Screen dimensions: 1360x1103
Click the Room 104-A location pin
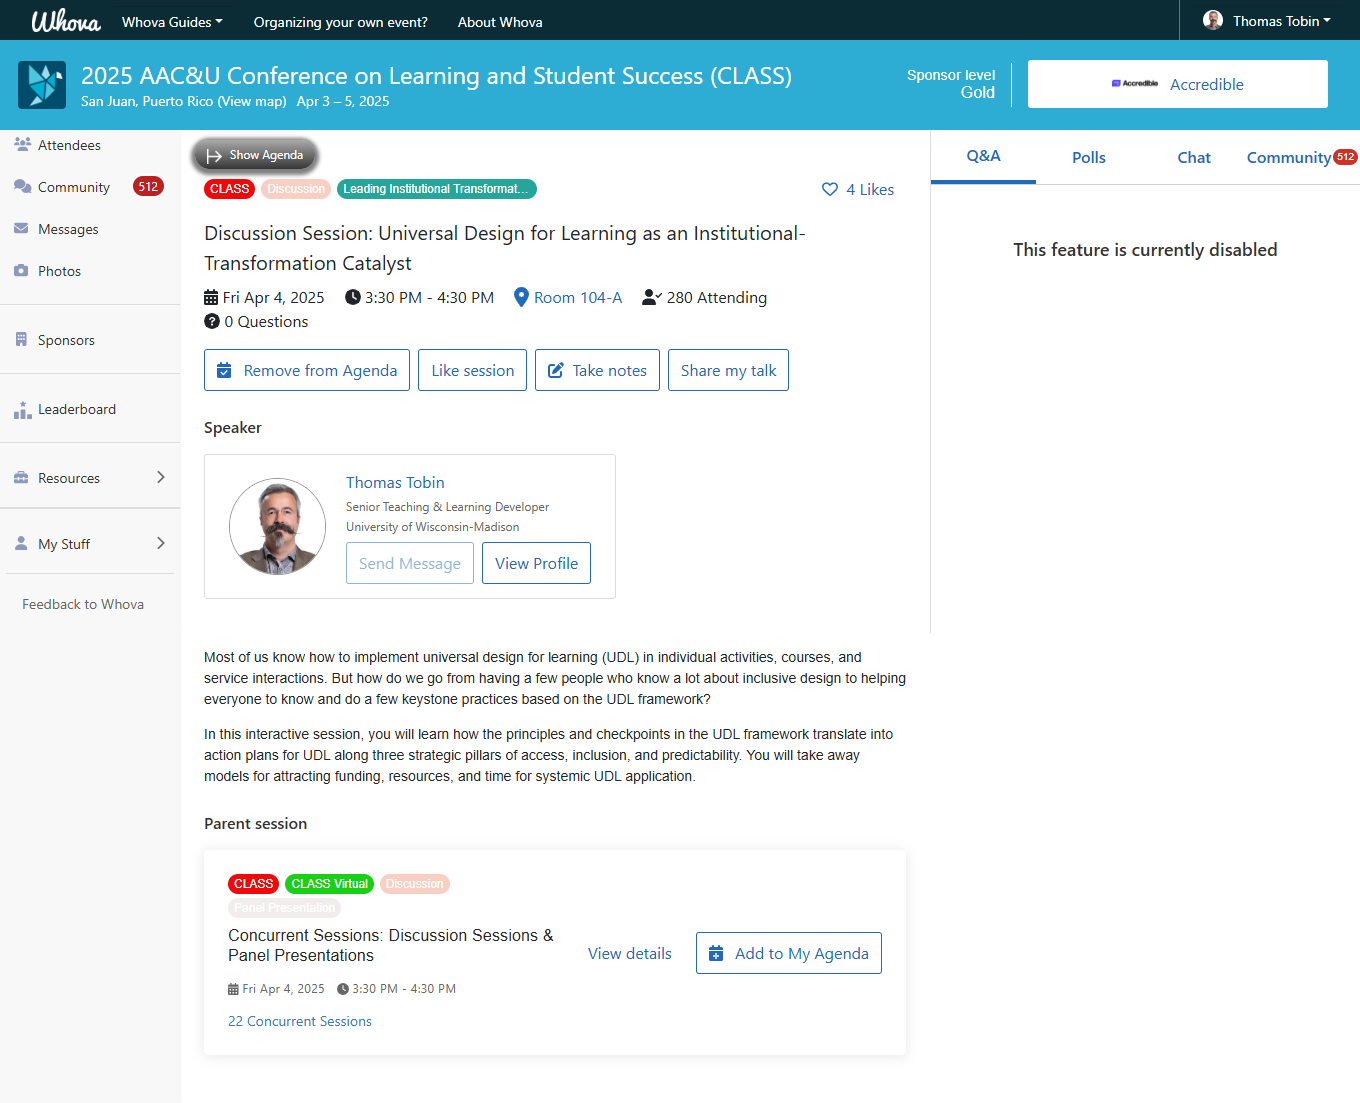tap(521, 297)
